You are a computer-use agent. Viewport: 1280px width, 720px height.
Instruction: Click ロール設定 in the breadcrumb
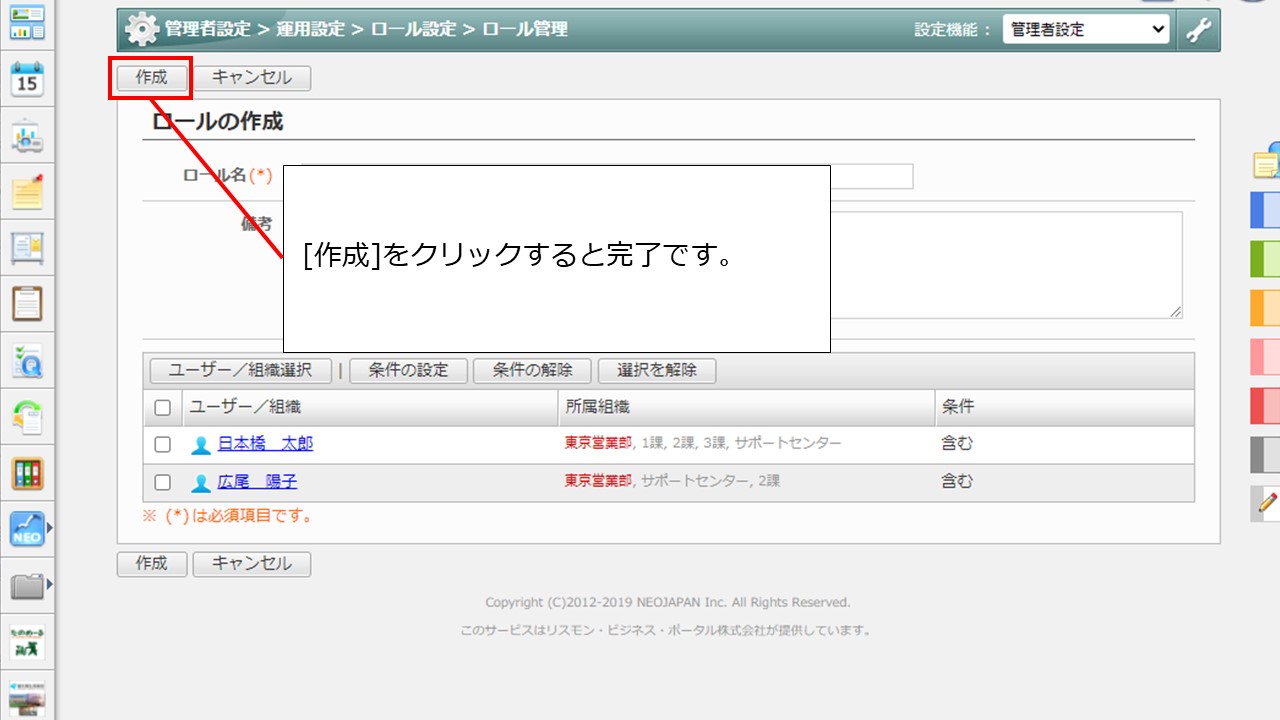pyautogui.click(x=413, y=30)
